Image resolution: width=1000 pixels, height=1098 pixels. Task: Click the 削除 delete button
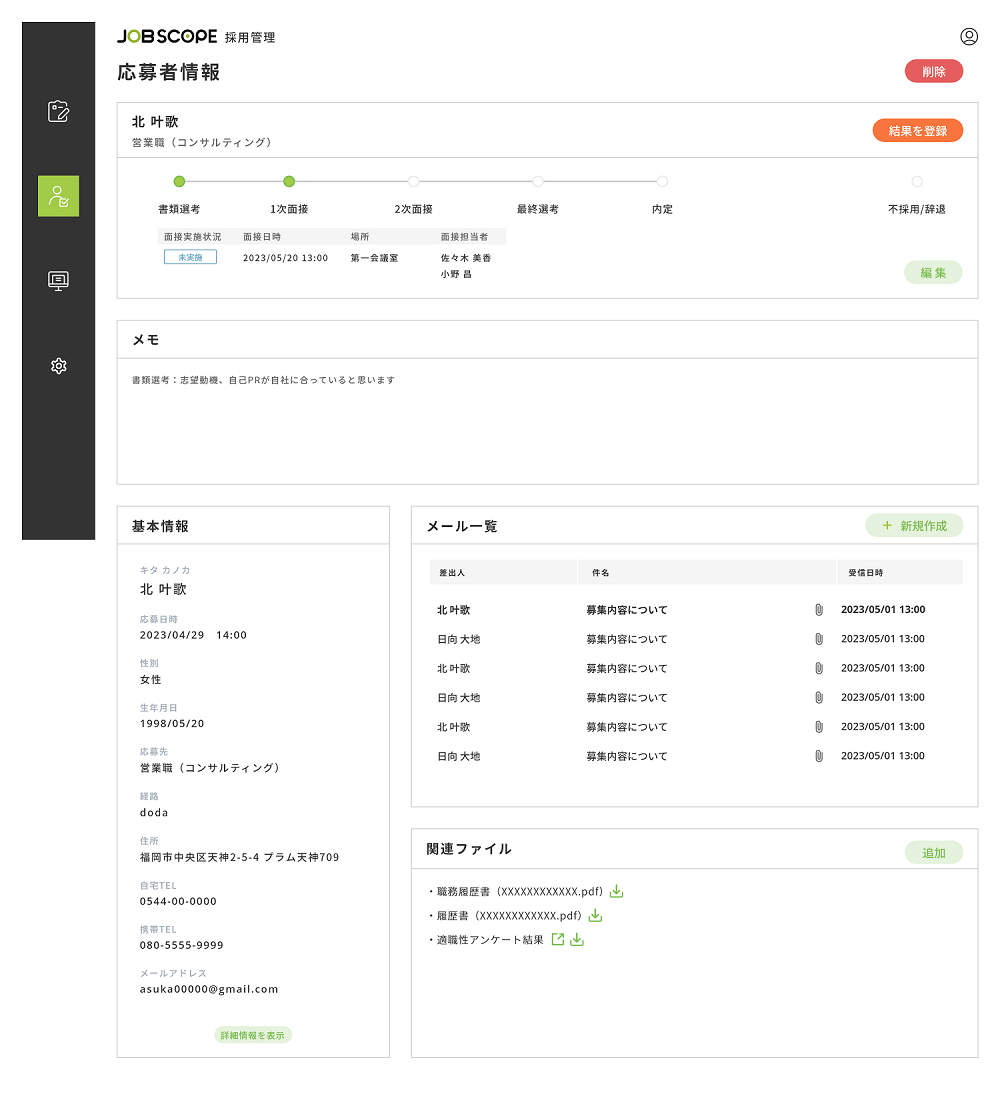933,71
